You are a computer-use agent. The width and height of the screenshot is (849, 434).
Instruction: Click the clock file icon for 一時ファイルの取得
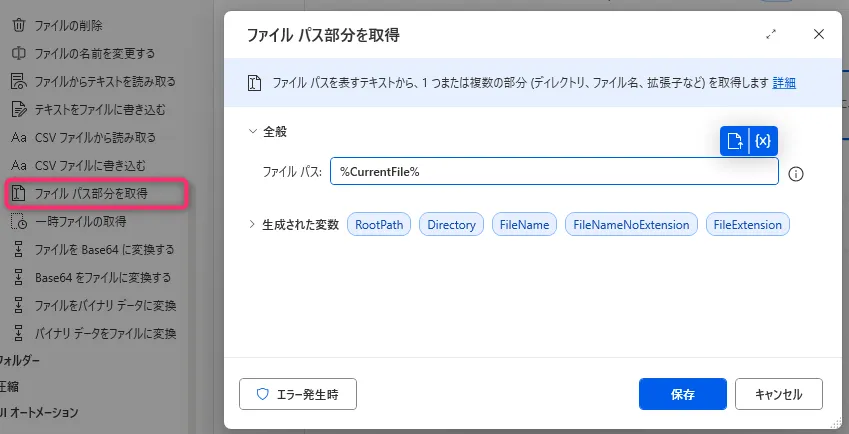click(x=18, y=221)
